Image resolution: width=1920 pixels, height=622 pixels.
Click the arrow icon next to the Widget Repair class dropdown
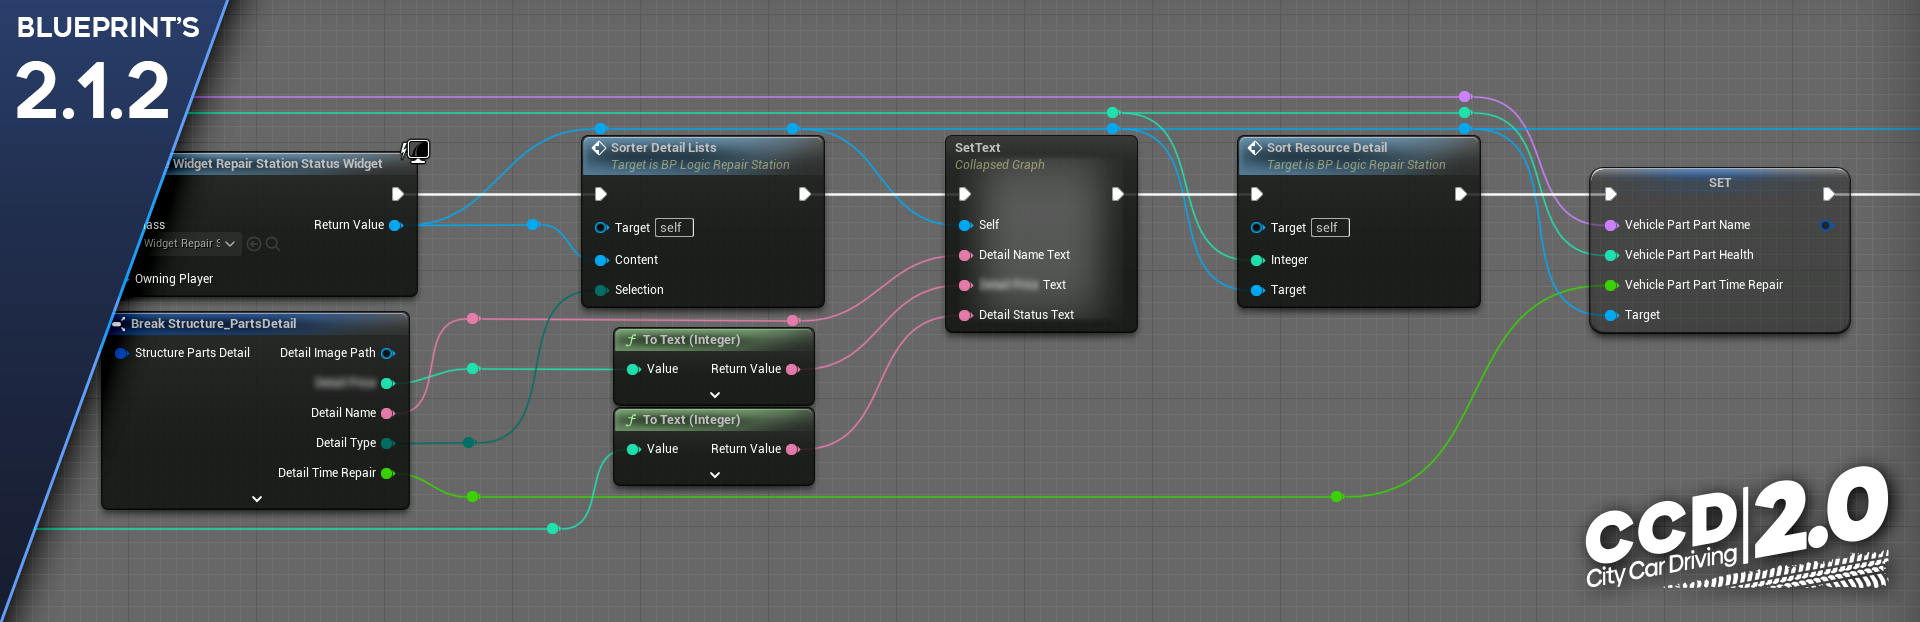[254, 244]
